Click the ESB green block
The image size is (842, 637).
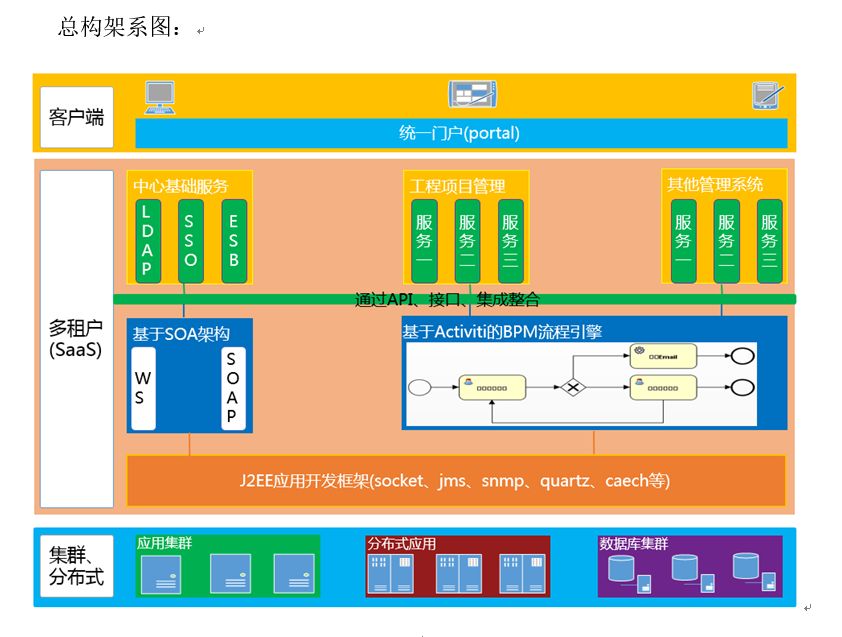(x=234, y=241)
